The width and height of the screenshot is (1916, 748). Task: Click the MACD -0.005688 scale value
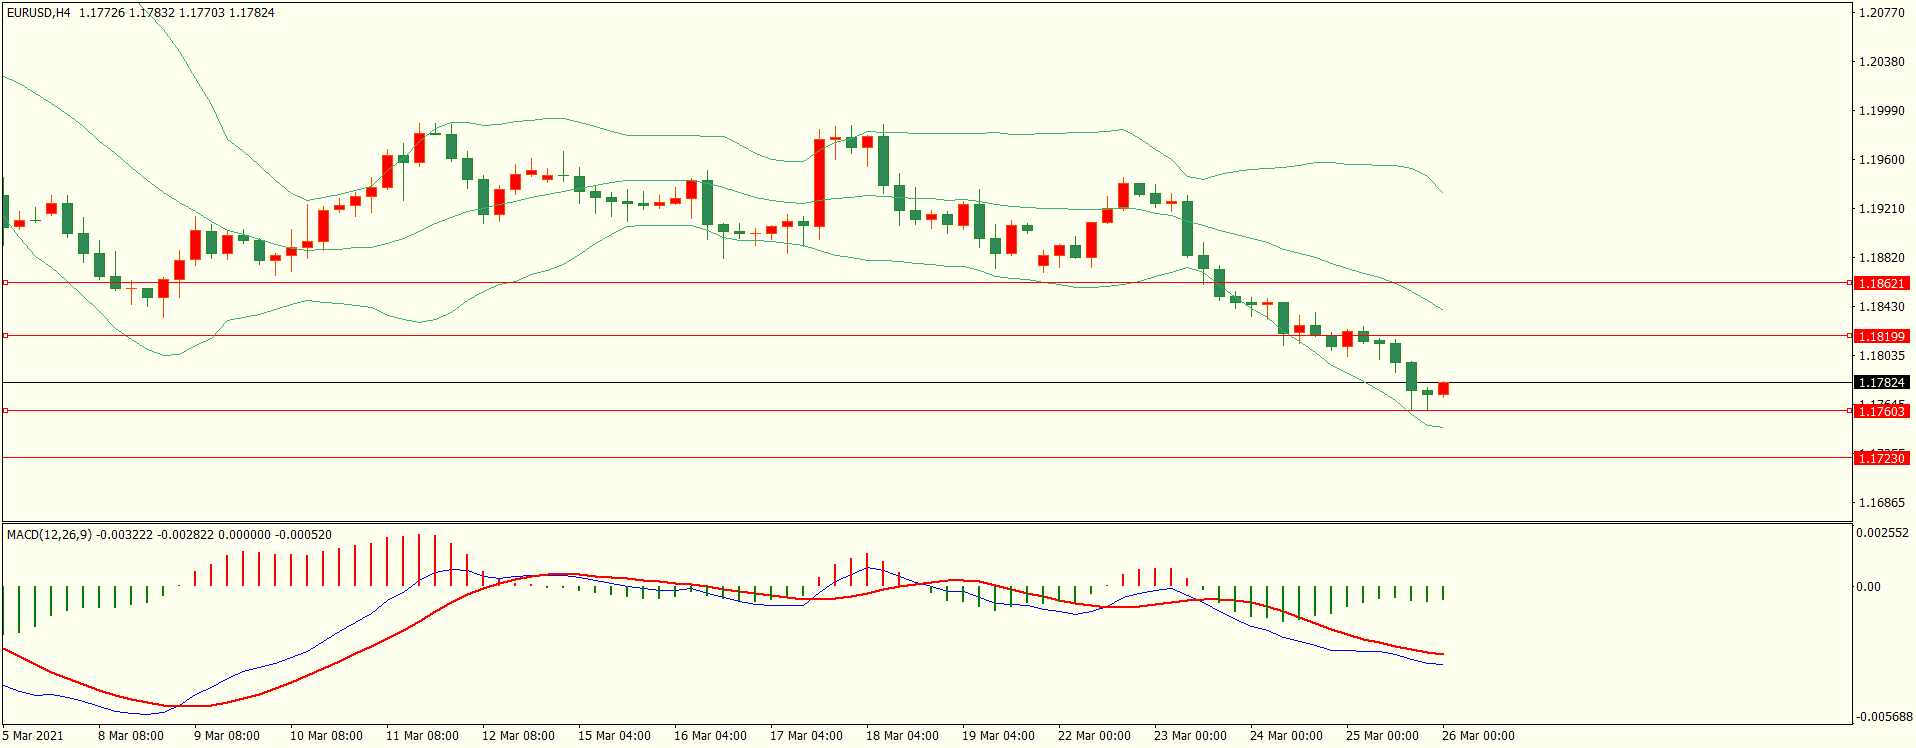coord(1883,717)
